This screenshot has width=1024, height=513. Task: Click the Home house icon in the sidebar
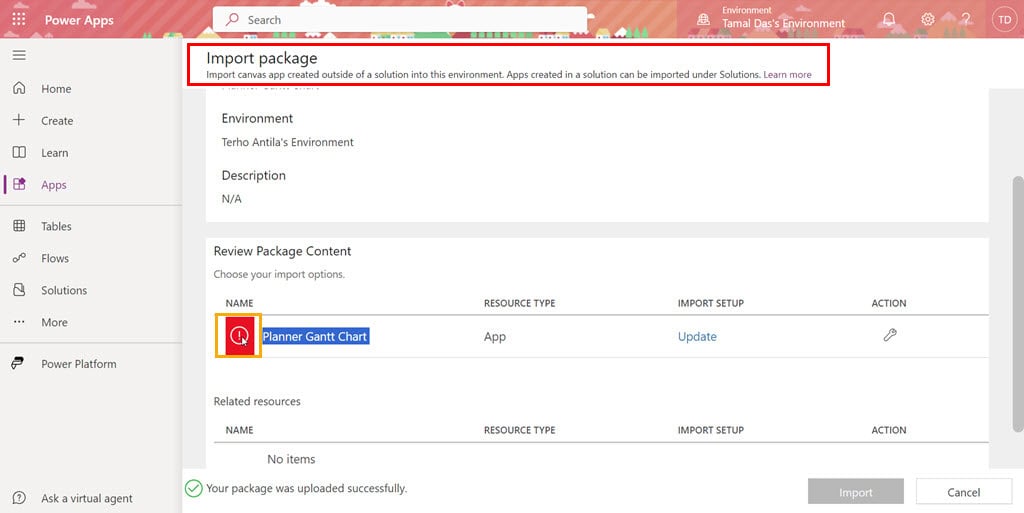point(20,88)
